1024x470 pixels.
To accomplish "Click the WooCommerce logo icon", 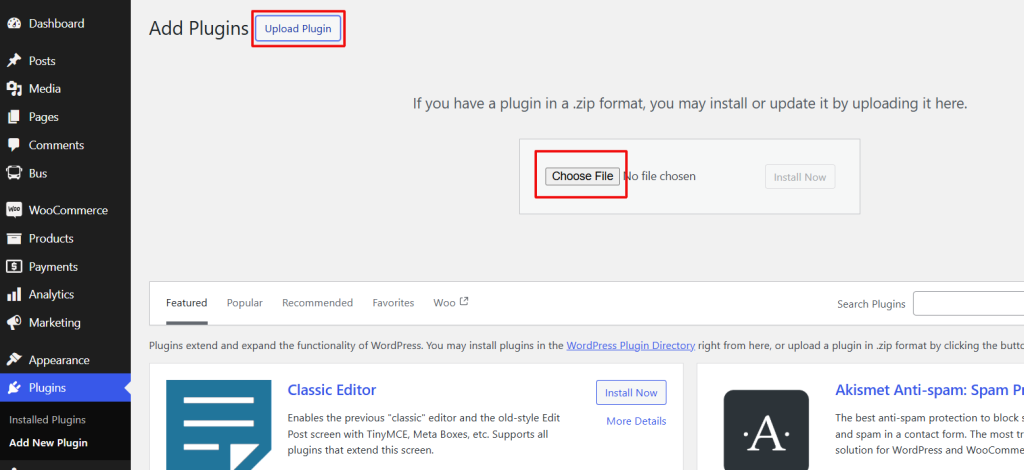I will click(x=14, y=210).
